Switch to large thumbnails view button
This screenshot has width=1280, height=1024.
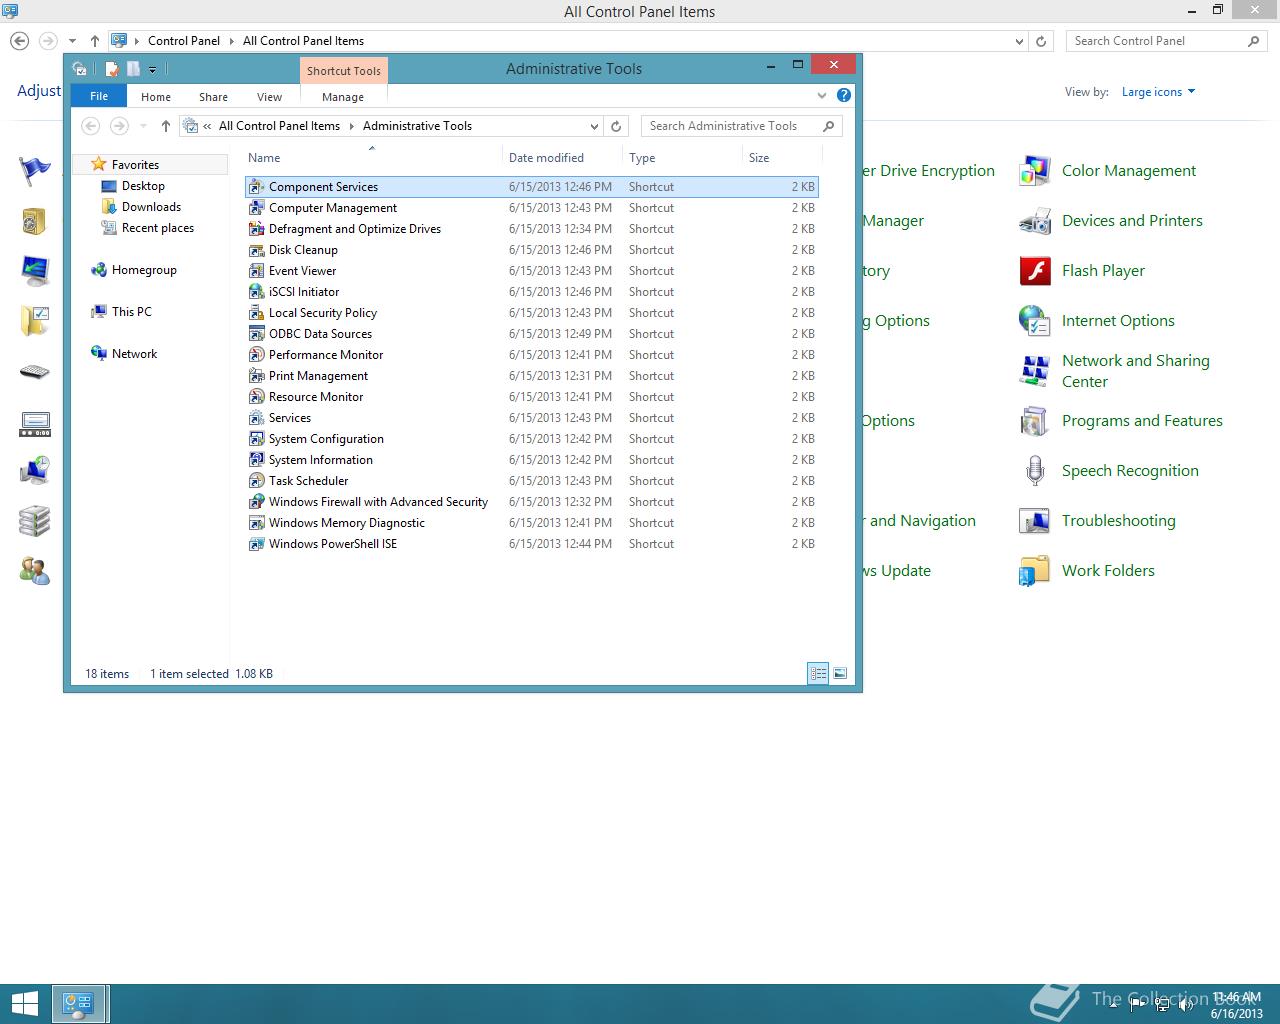click(x=840, y=674)
